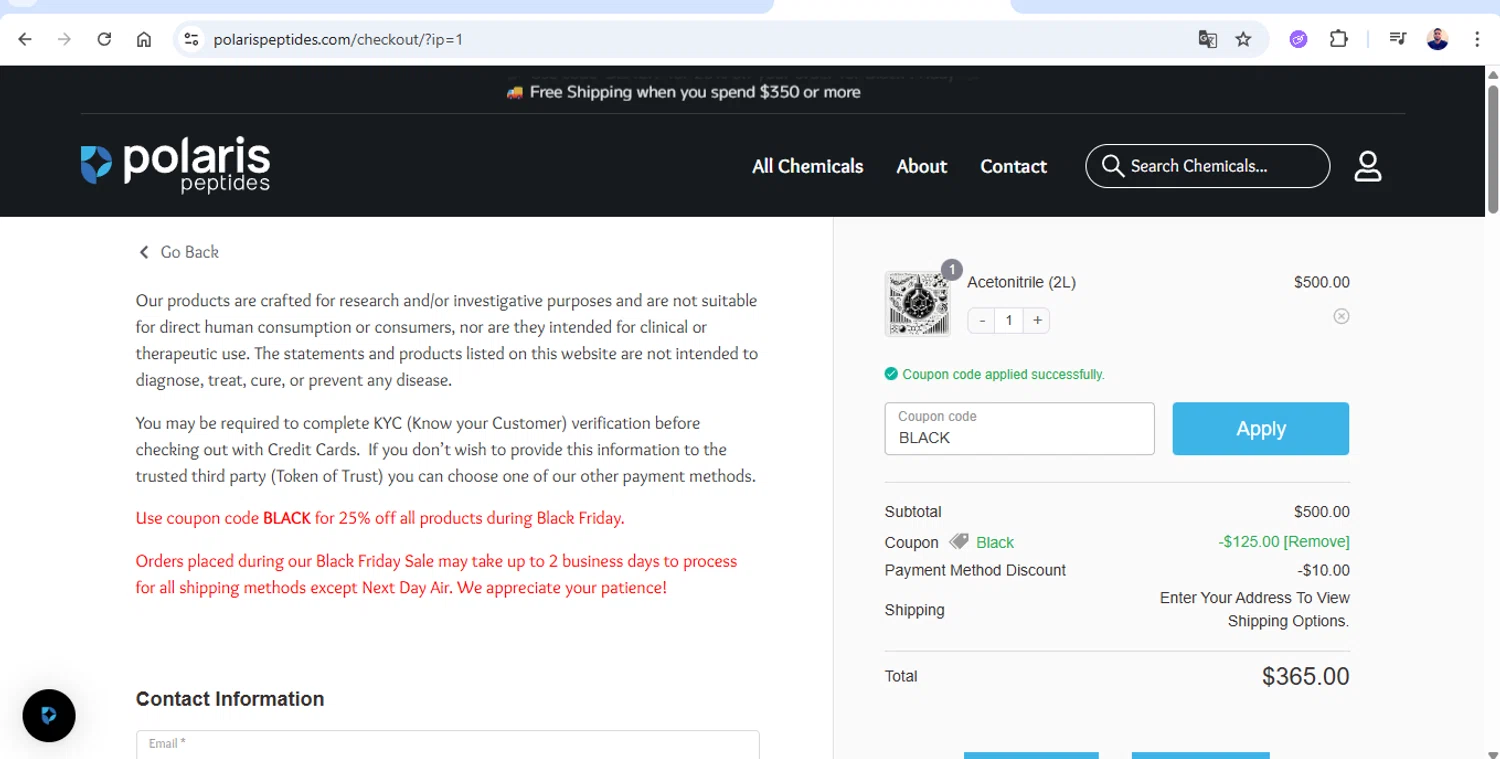Click the Email input field
1500x759 pixels.
[448, 745]
